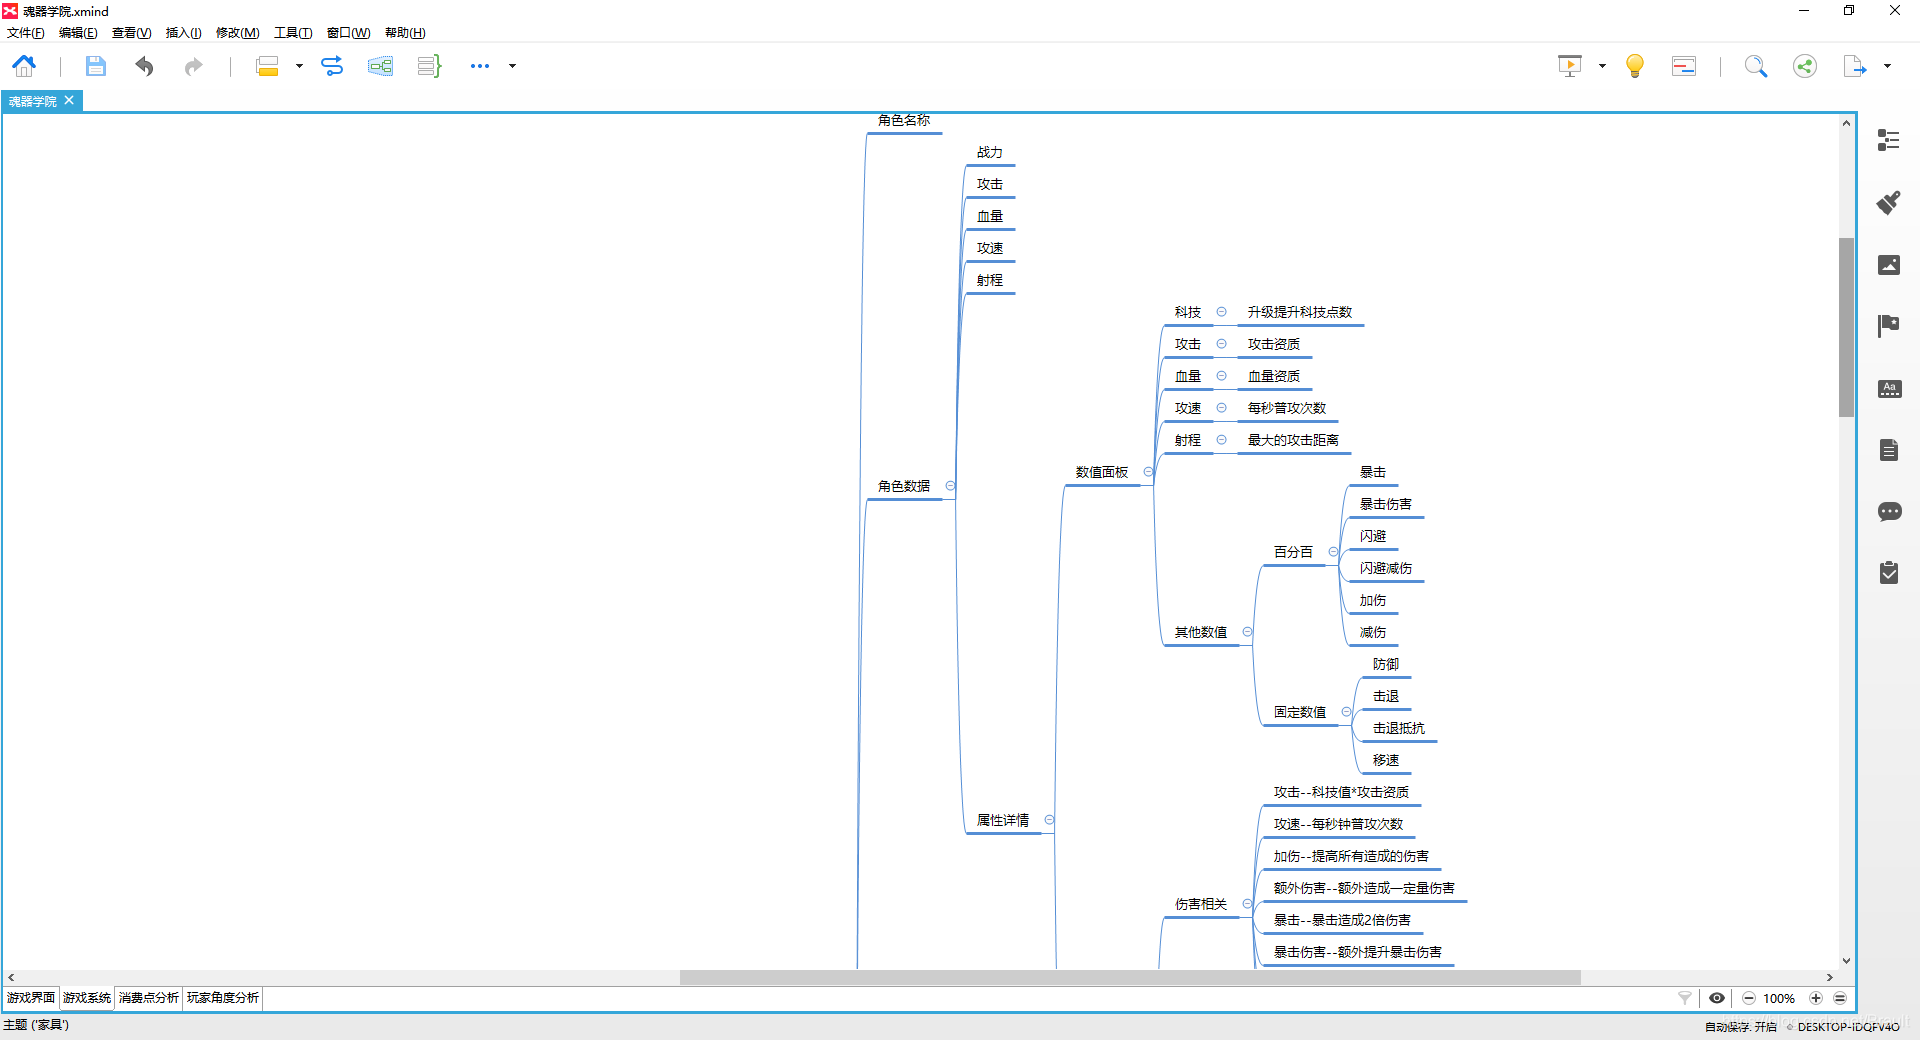Open the Outline panel in sidebar
This screenshot has width=1920, height=1040.
(x=1889, y=140)
